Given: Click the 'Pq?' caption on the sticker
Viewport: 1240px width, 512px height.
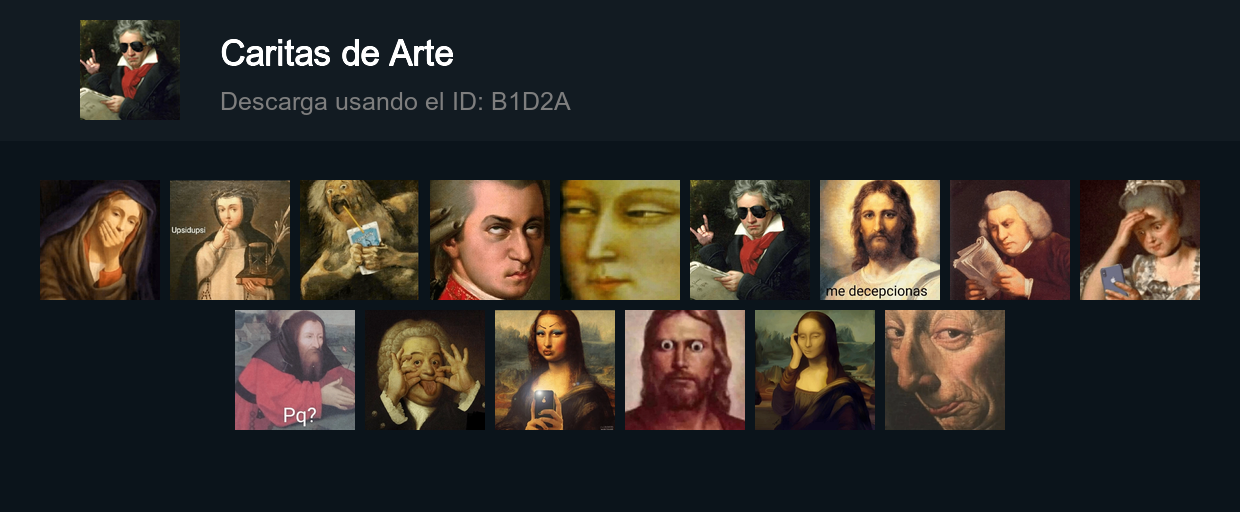Looking at the screenshot, I should (x=300, y=415).
